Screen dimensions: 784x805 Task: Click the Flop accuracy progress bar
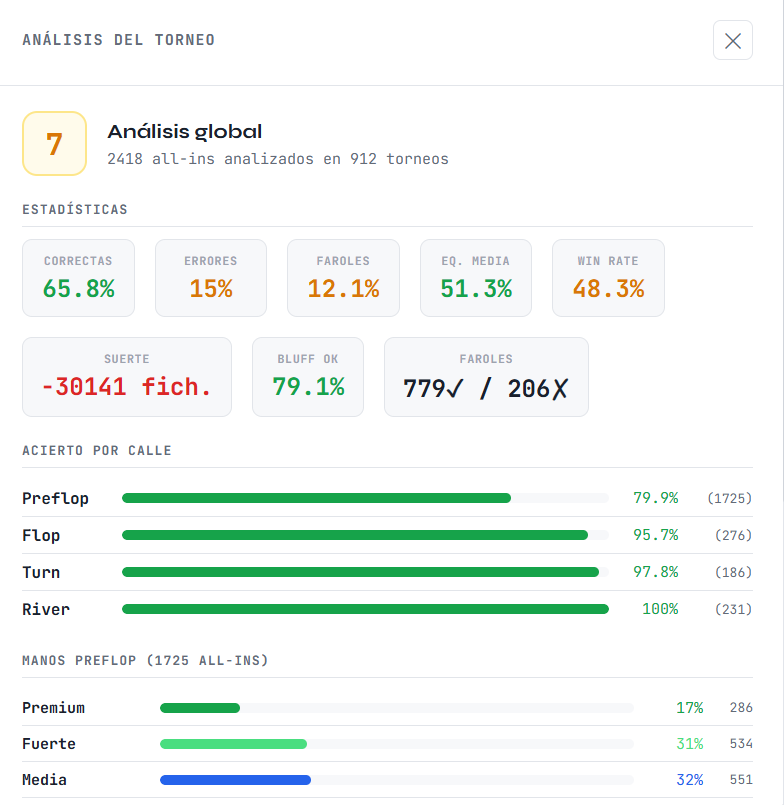[366, 535]
